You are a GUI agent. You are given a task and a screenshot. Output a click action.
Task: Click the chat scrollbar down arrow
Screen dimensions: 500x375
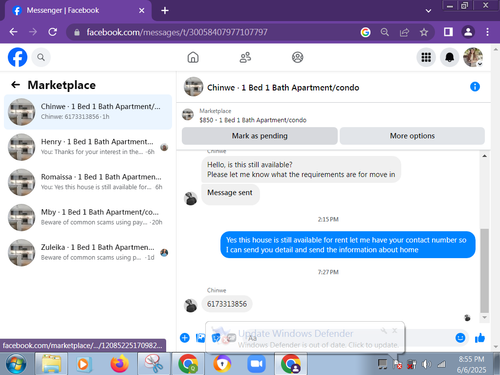(x=485, y=318)
